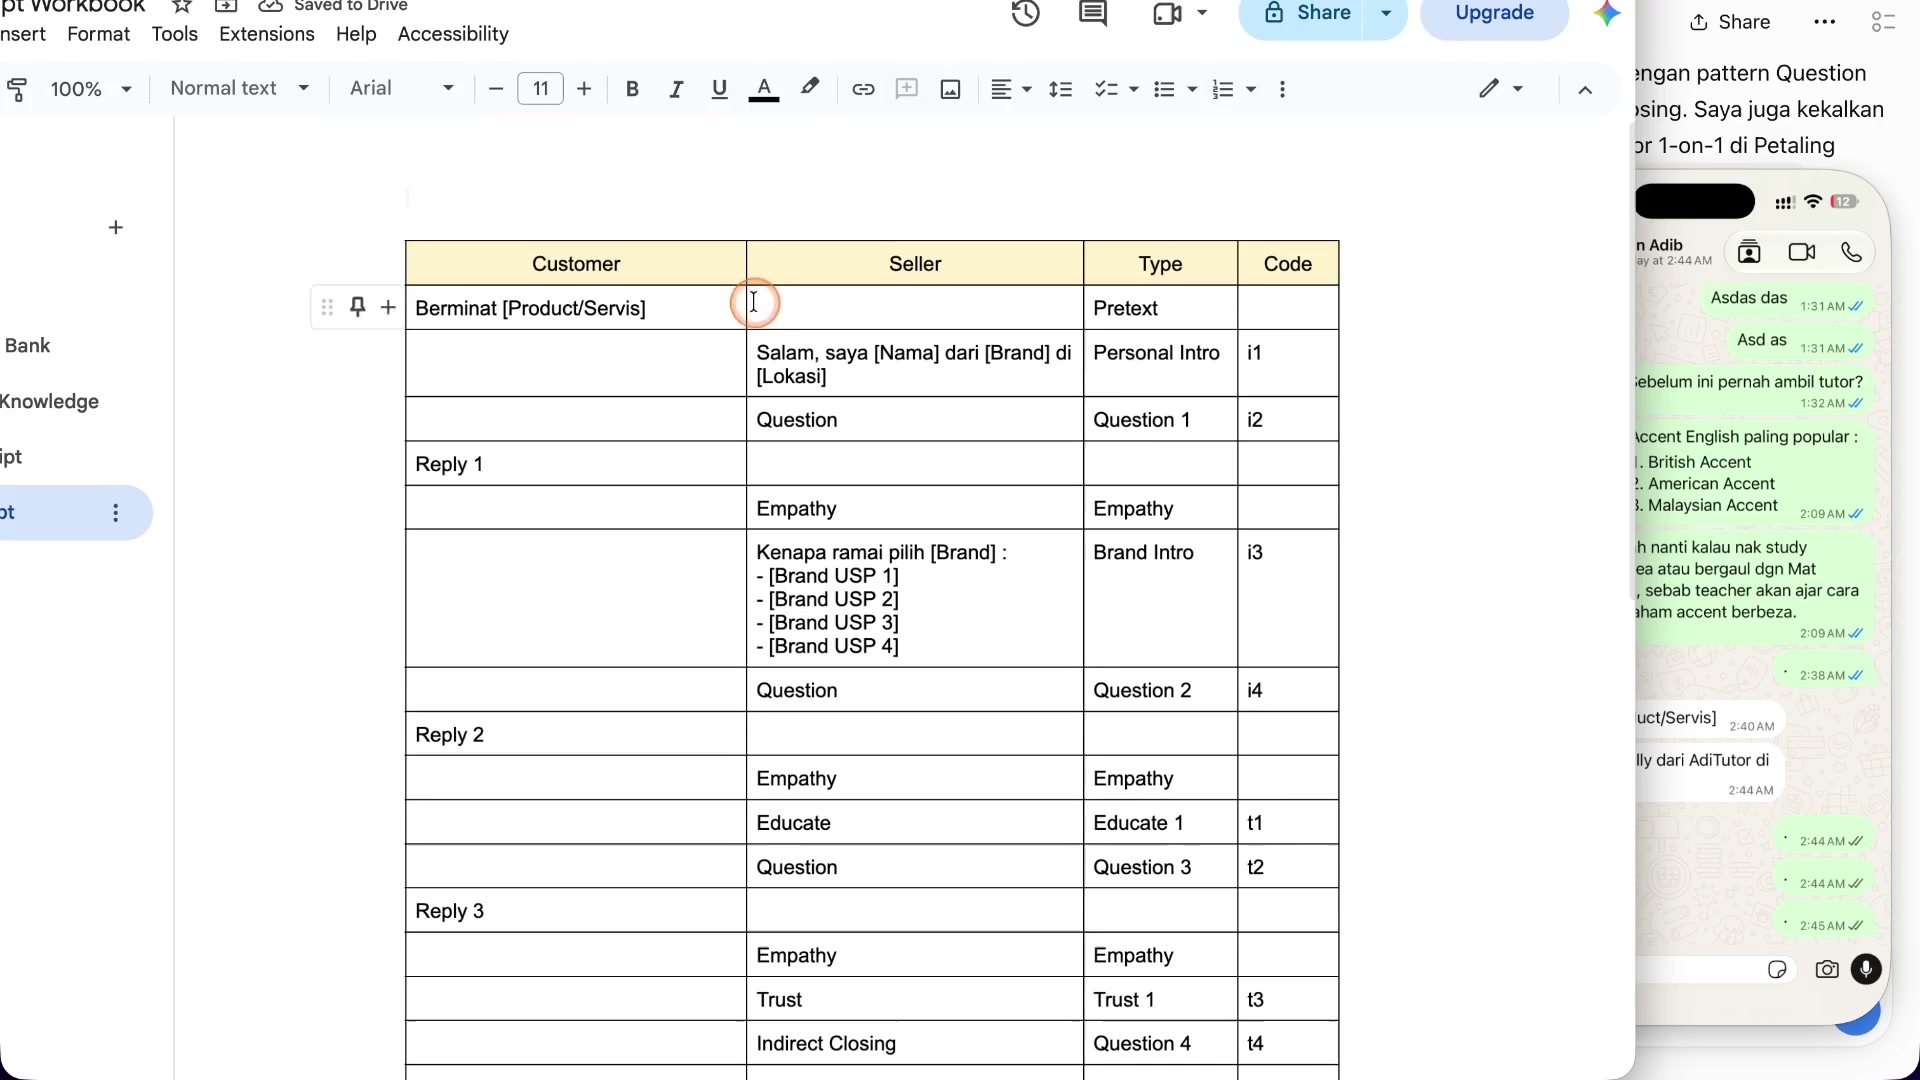Viewport: 1920px width, 1080px height.
Task: Open the Accessibility menu
Action: (453, 34)
